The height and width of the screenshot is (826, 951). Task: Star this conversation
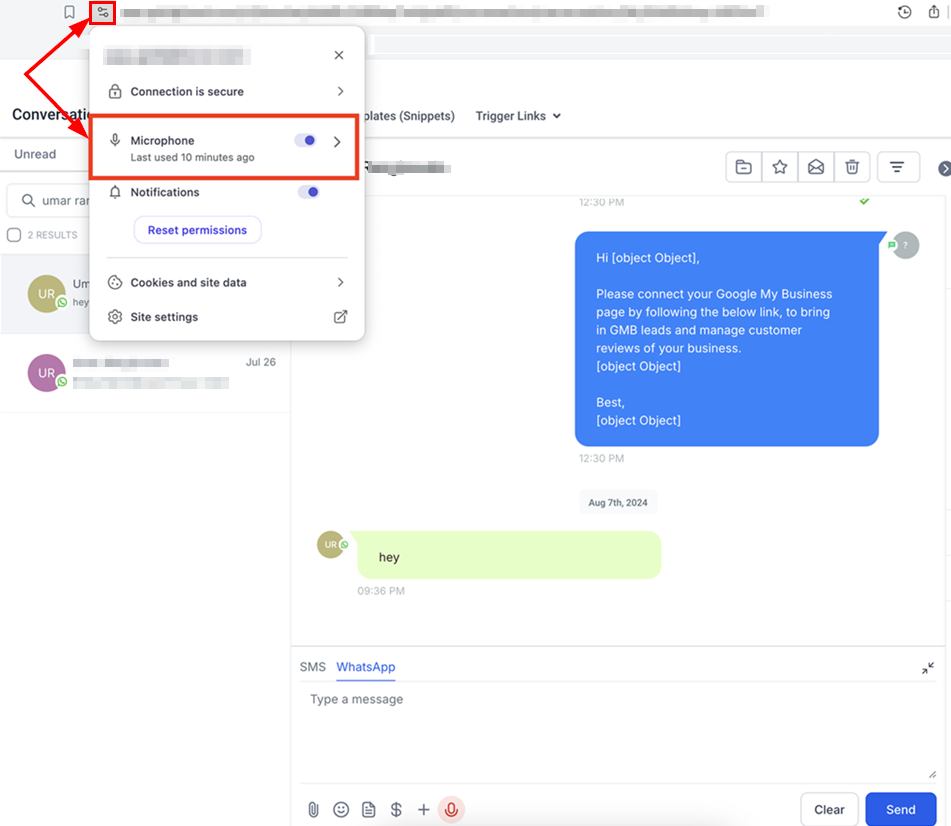coord(780,167)
